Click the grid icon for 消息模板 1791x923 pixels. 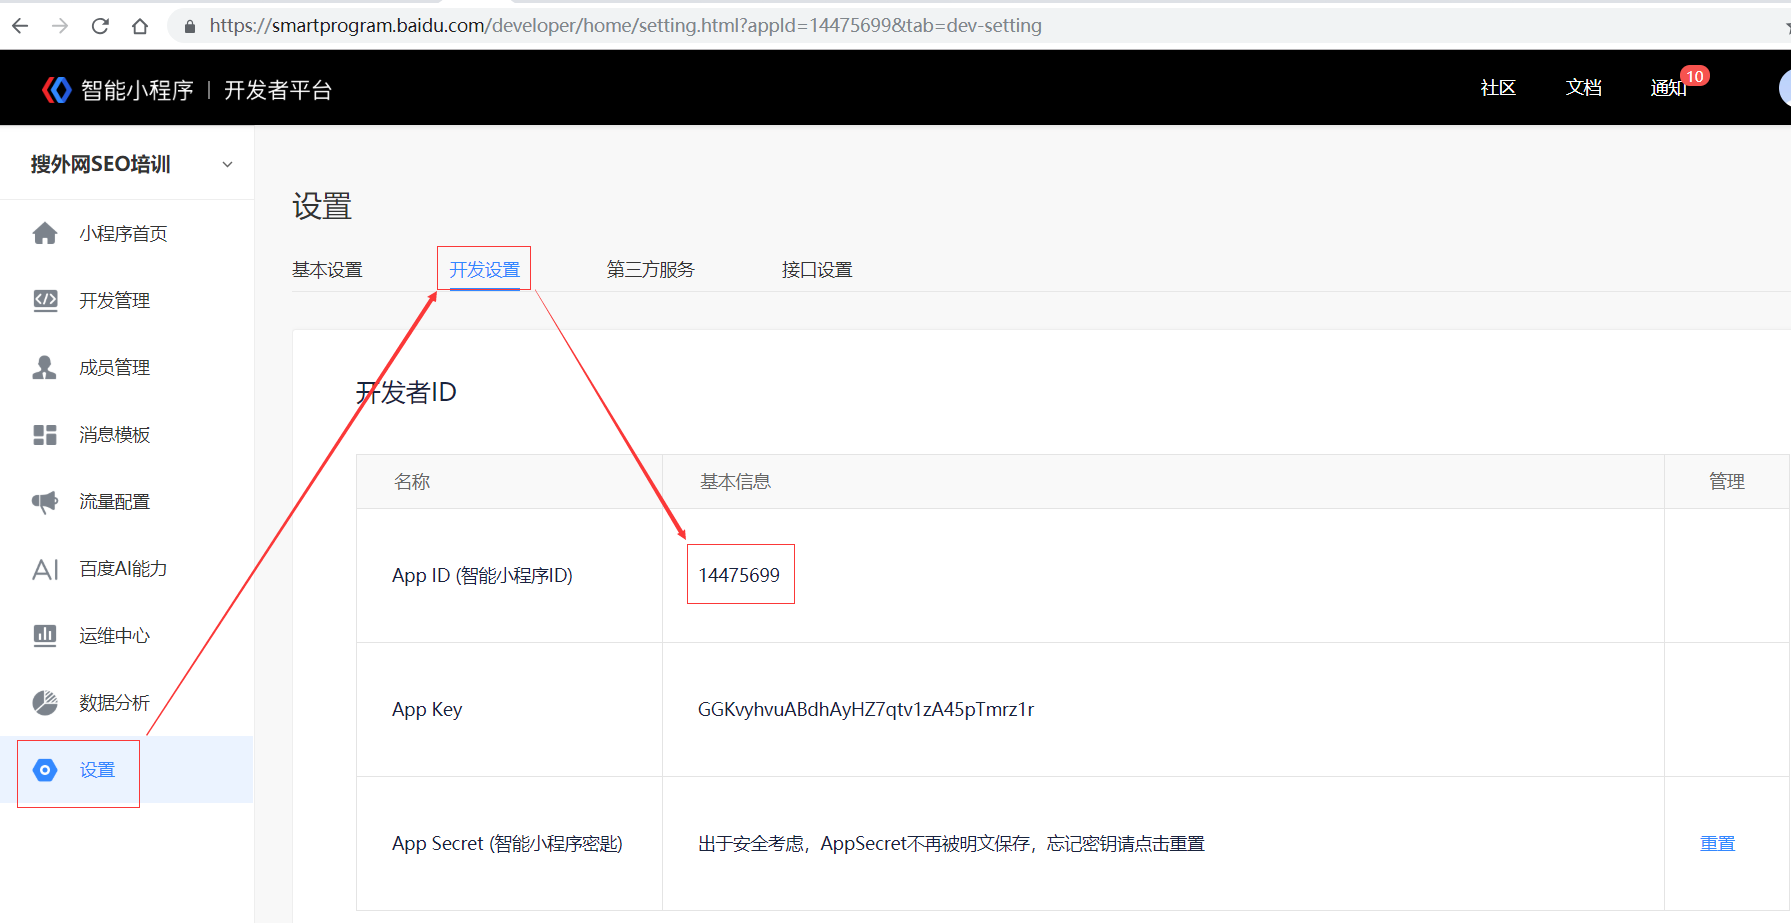click(x=45, y=434)
